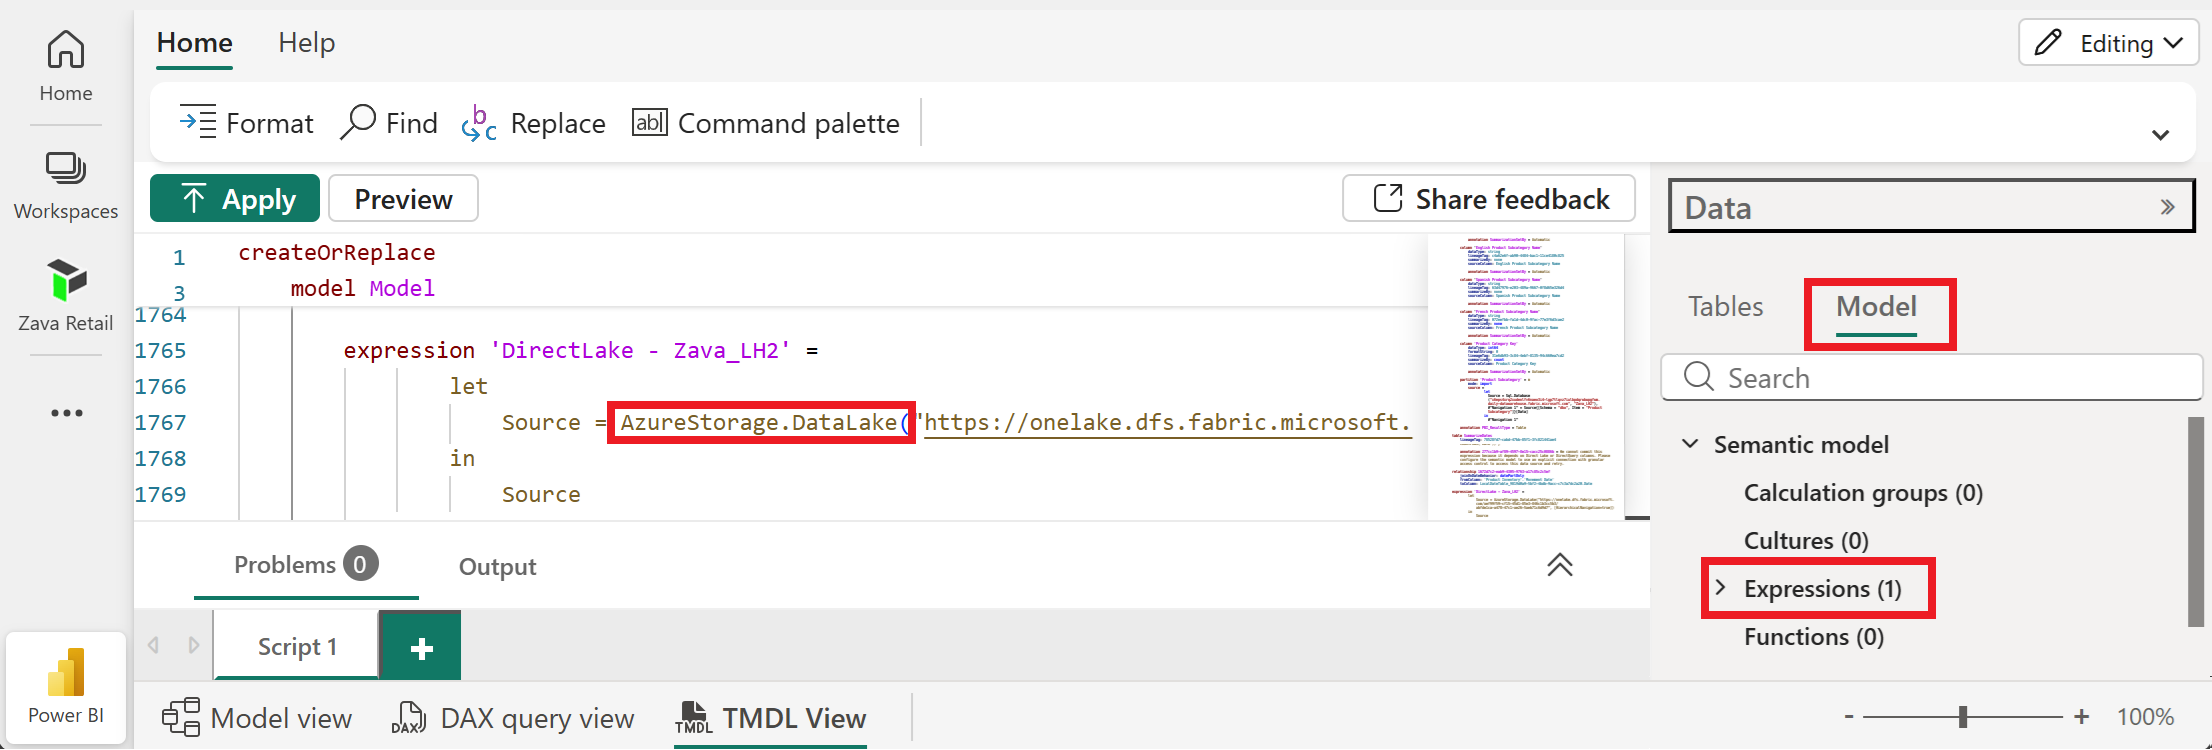Go to next script tab arrow
This screenshot has height=750, width=2212.
pyautogui.click(x=194, y=646)
